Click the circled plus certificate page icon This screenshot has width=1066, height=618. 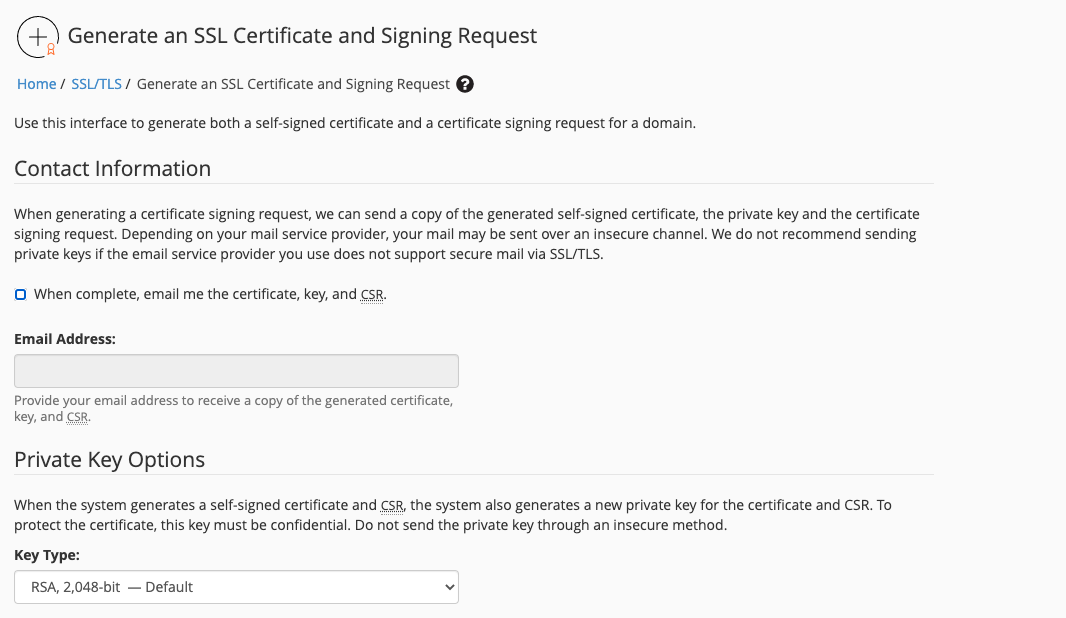(37, 37)
